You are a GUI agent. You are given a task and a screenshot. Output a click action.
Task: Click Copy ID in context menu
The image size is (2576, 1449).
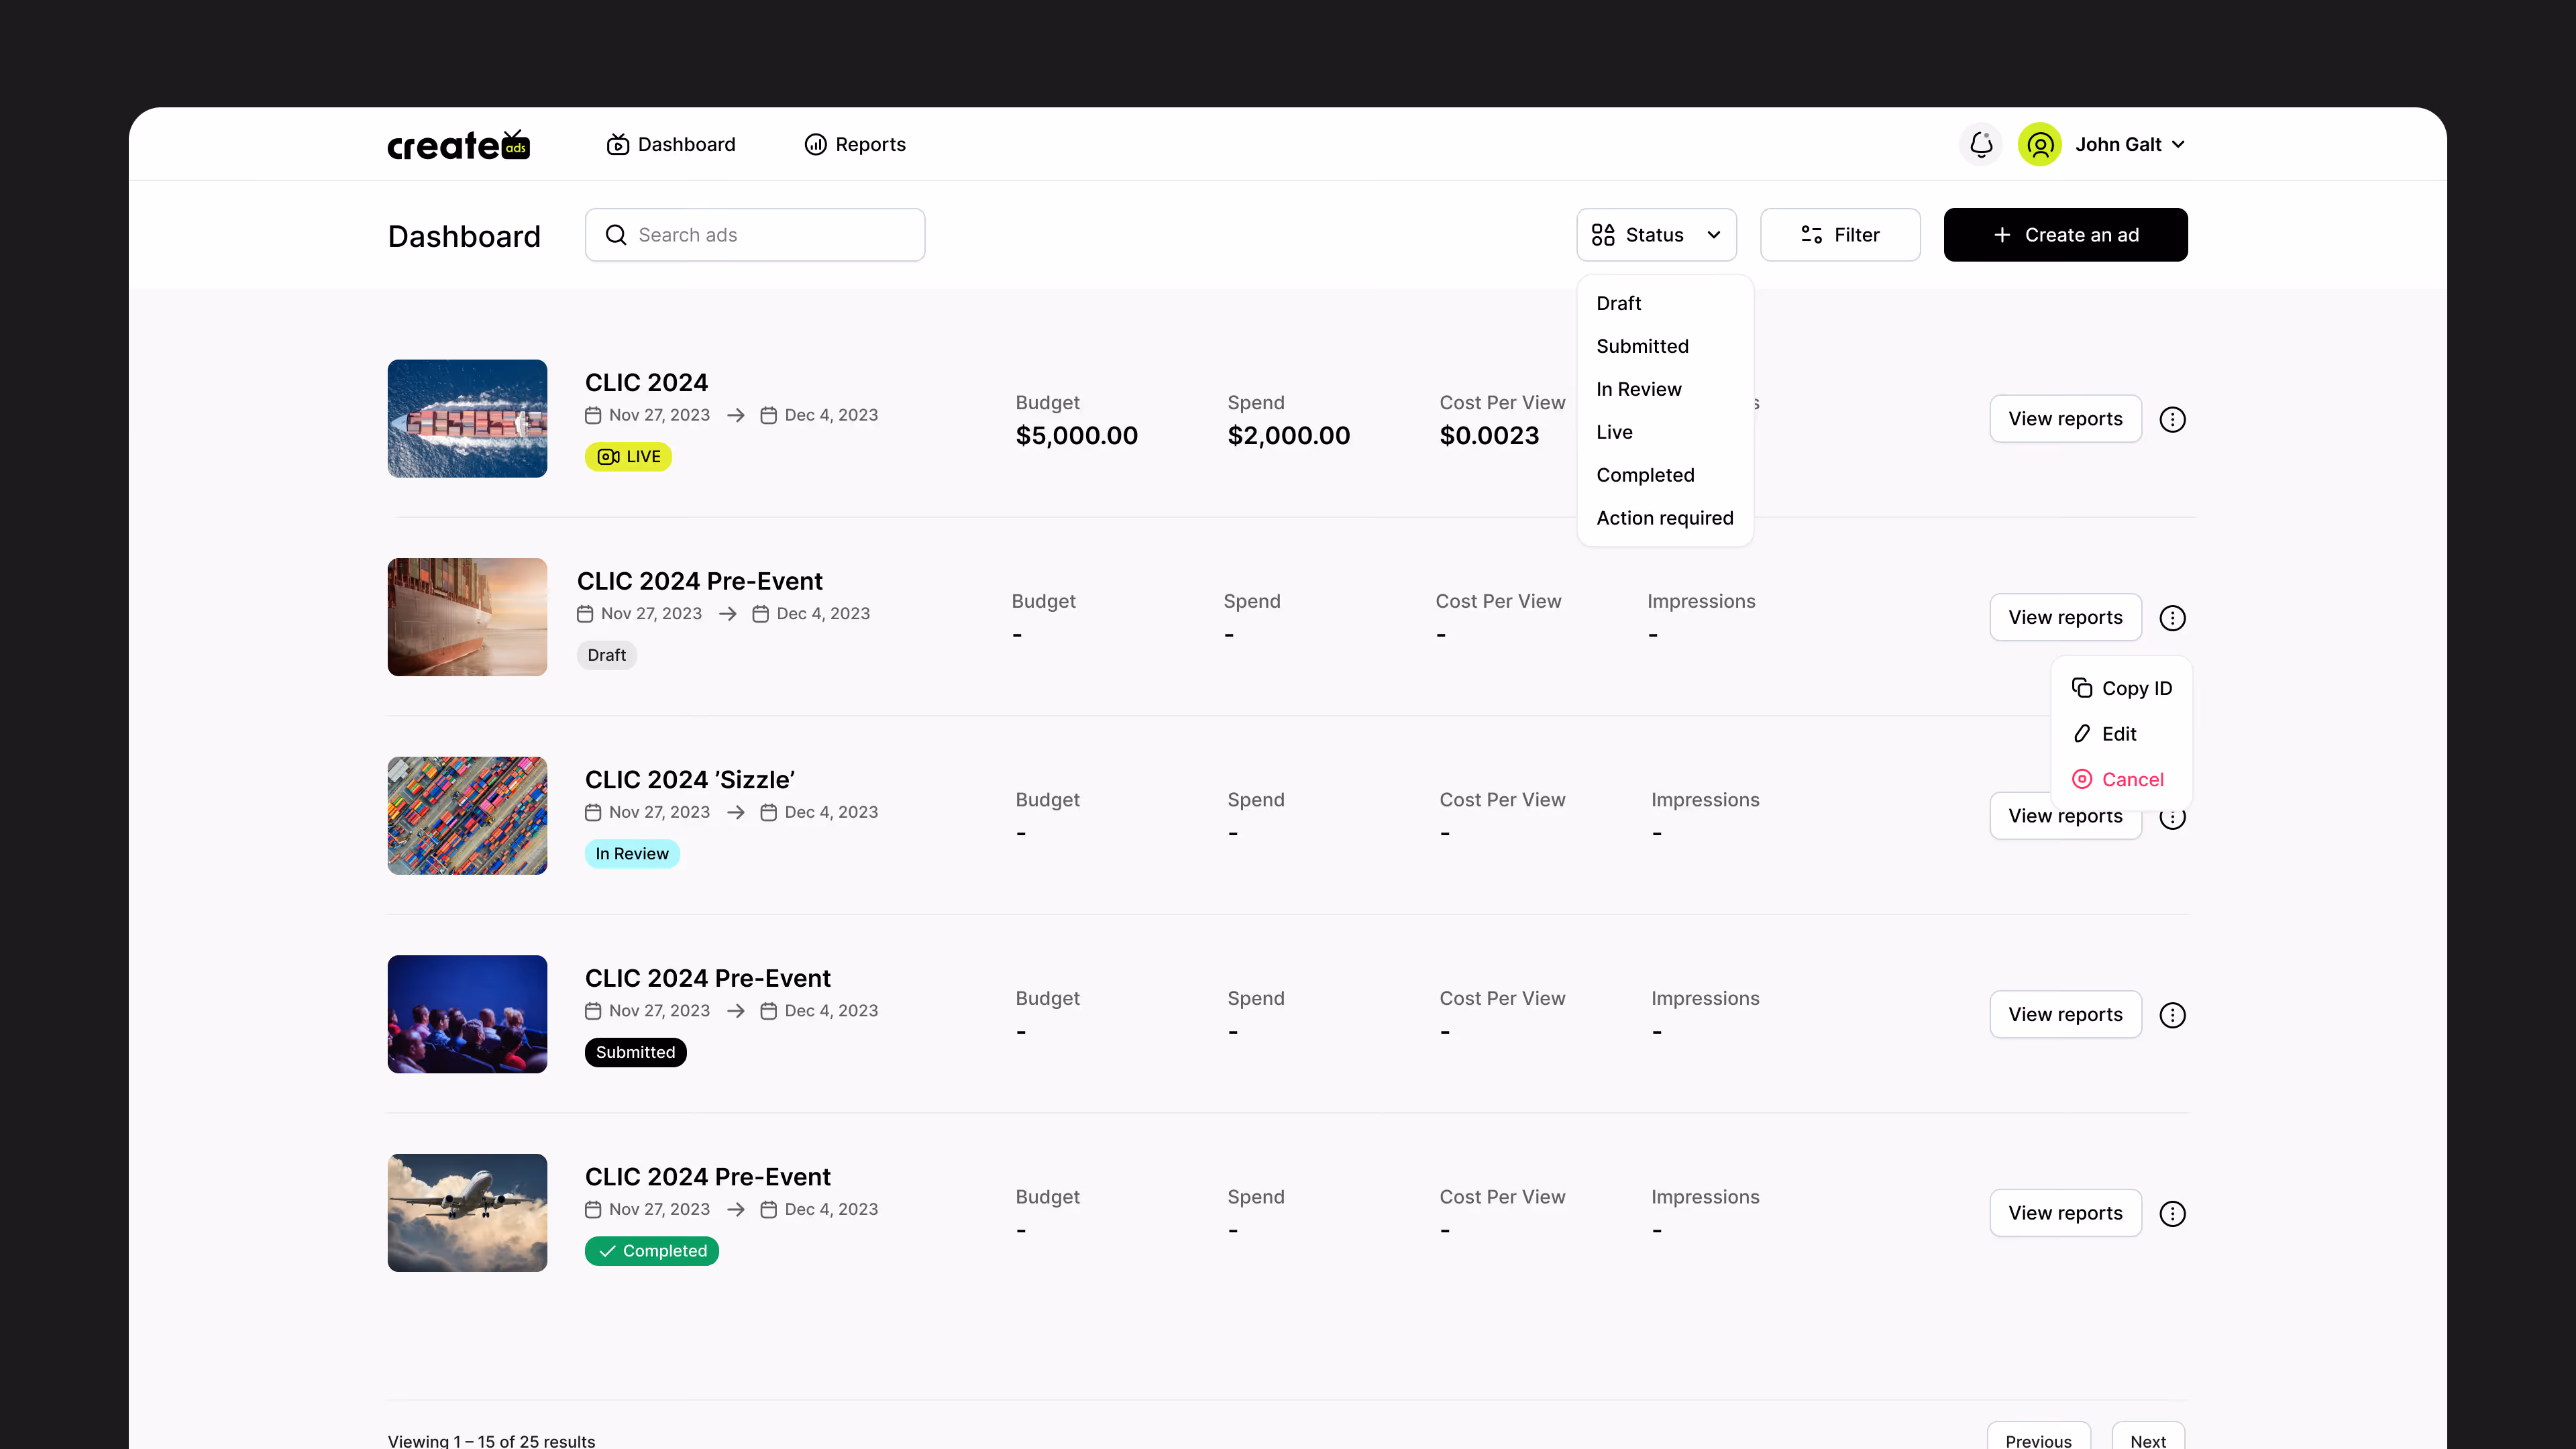click(2122, 688)
